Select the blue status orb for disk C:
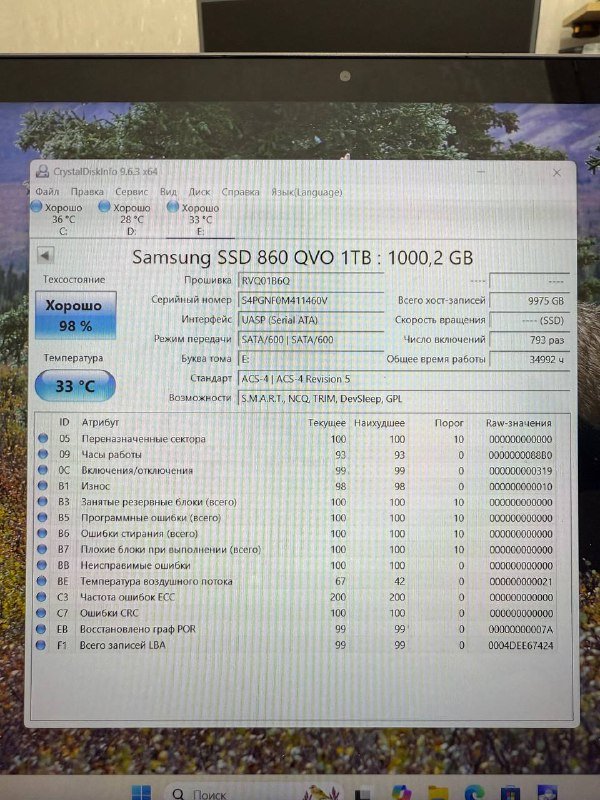This screenshot has height=800, width=600. (36, 207)
